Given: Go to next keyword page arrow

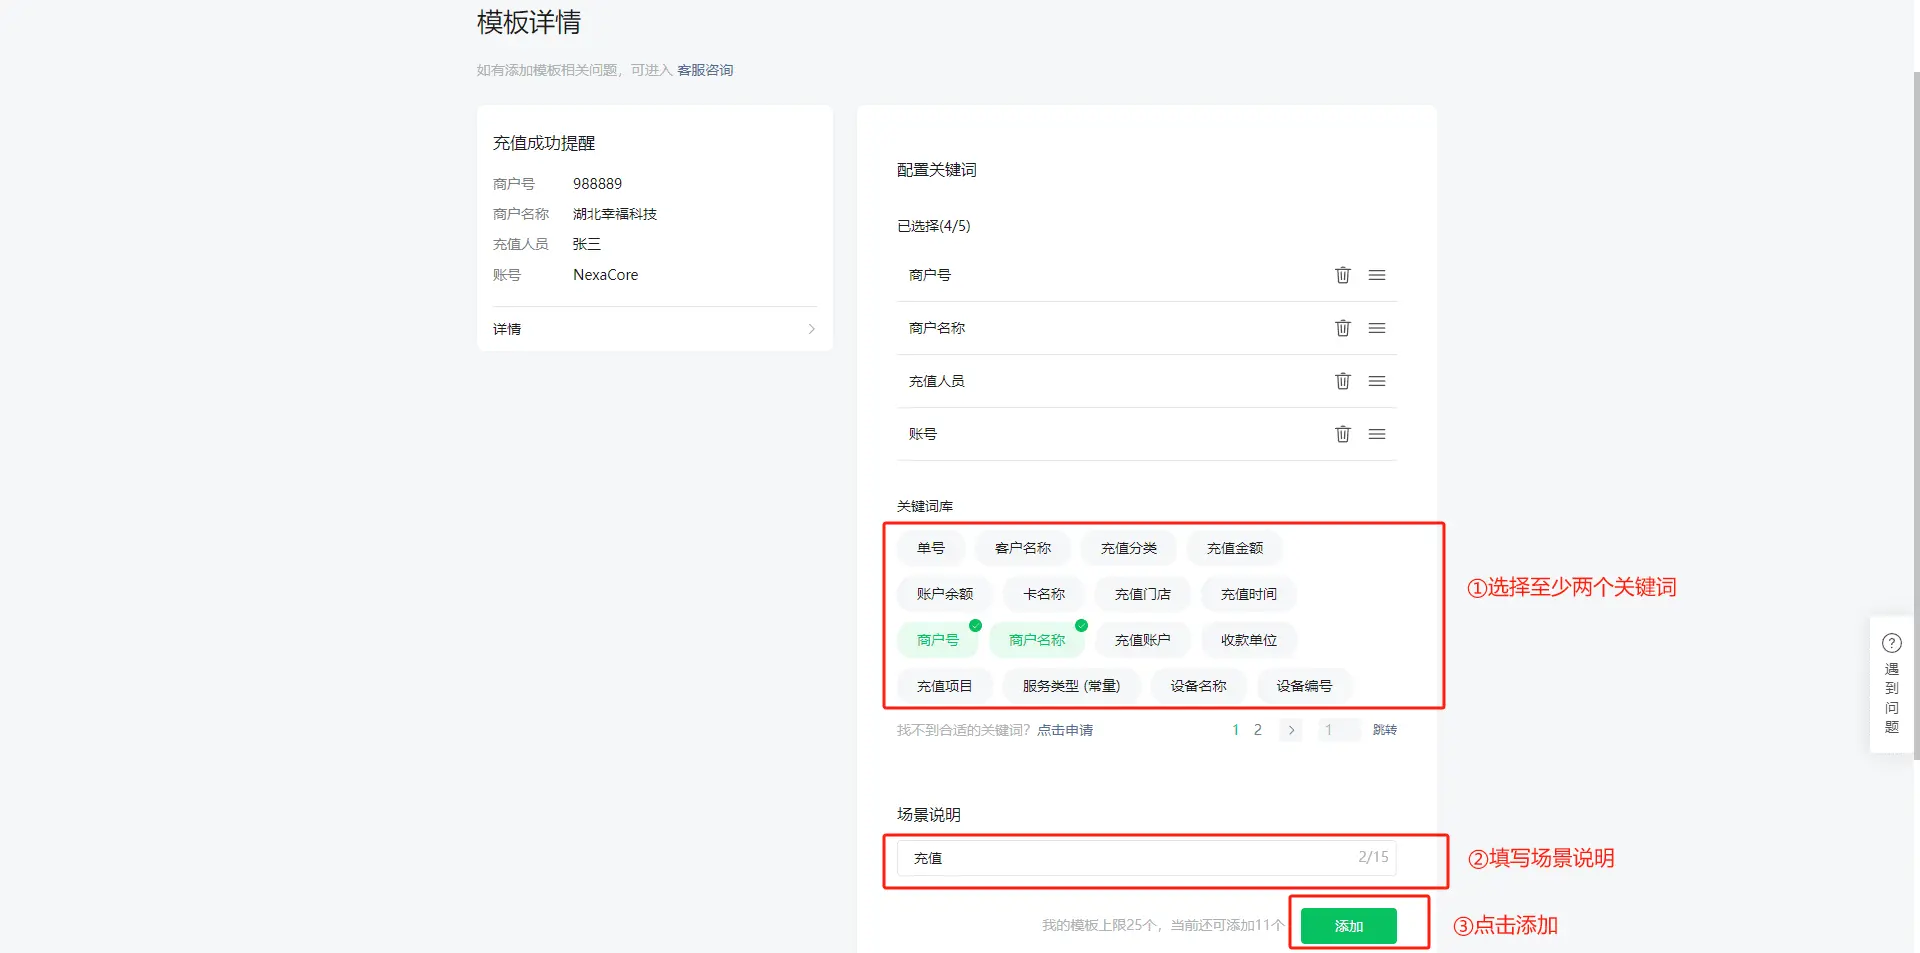Looking at the screenshot, I should [1291, 730].
